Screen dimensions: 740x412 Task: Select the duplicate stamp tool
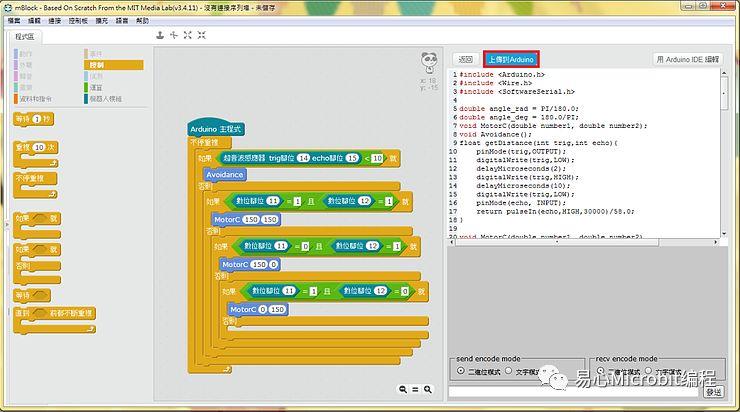pos(160,35)
